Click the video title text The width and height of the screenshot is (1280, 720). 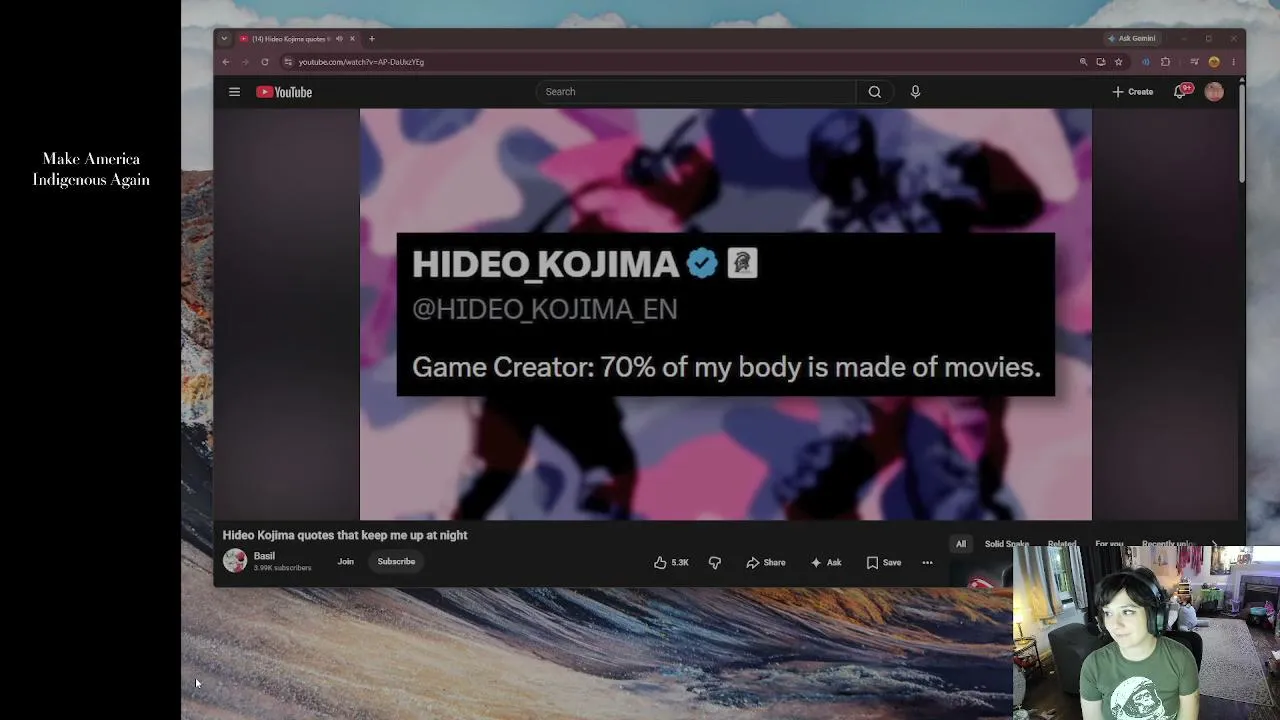click(x=345, y=535)
